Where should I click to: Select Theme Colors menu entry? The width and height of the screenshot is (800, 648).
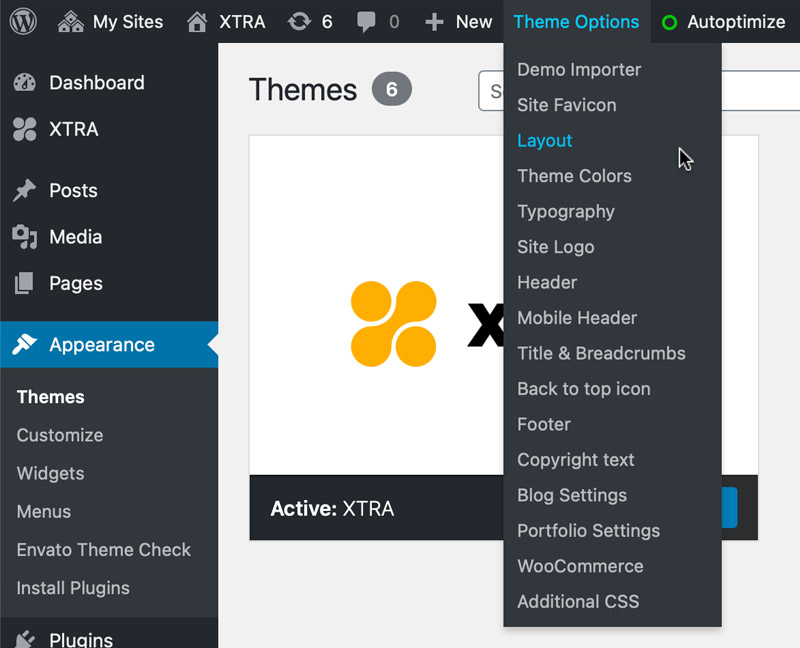[574, 176]
